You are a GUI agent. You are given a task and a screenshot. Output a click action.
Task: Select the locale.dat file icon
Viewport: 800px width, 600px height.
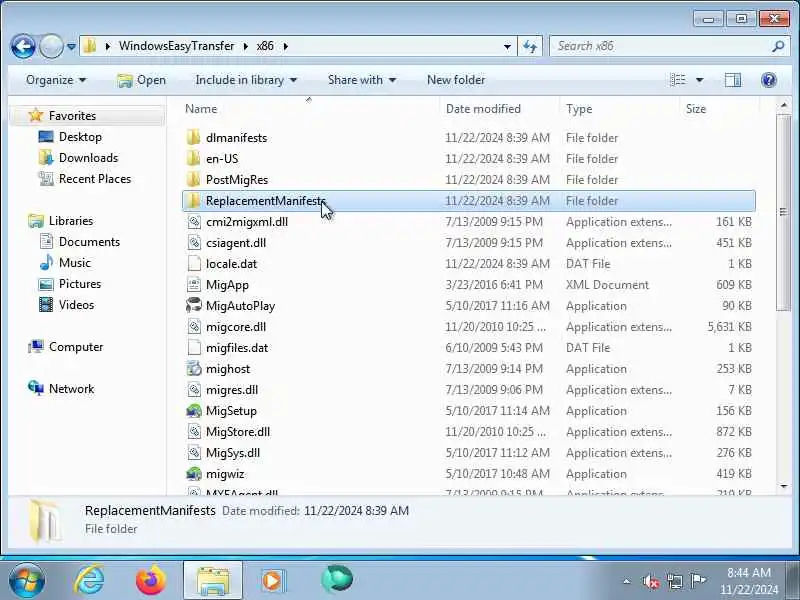pos(194,264)
